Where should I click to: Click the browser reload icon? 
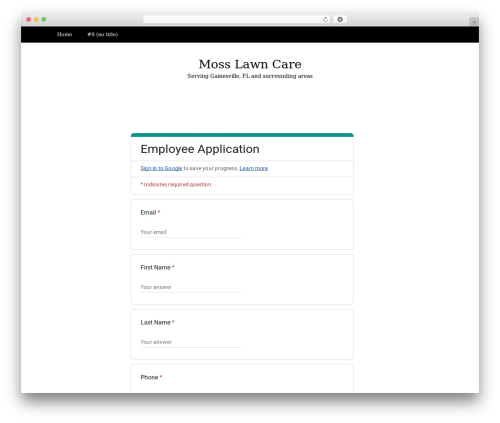(x=325, y=19)
